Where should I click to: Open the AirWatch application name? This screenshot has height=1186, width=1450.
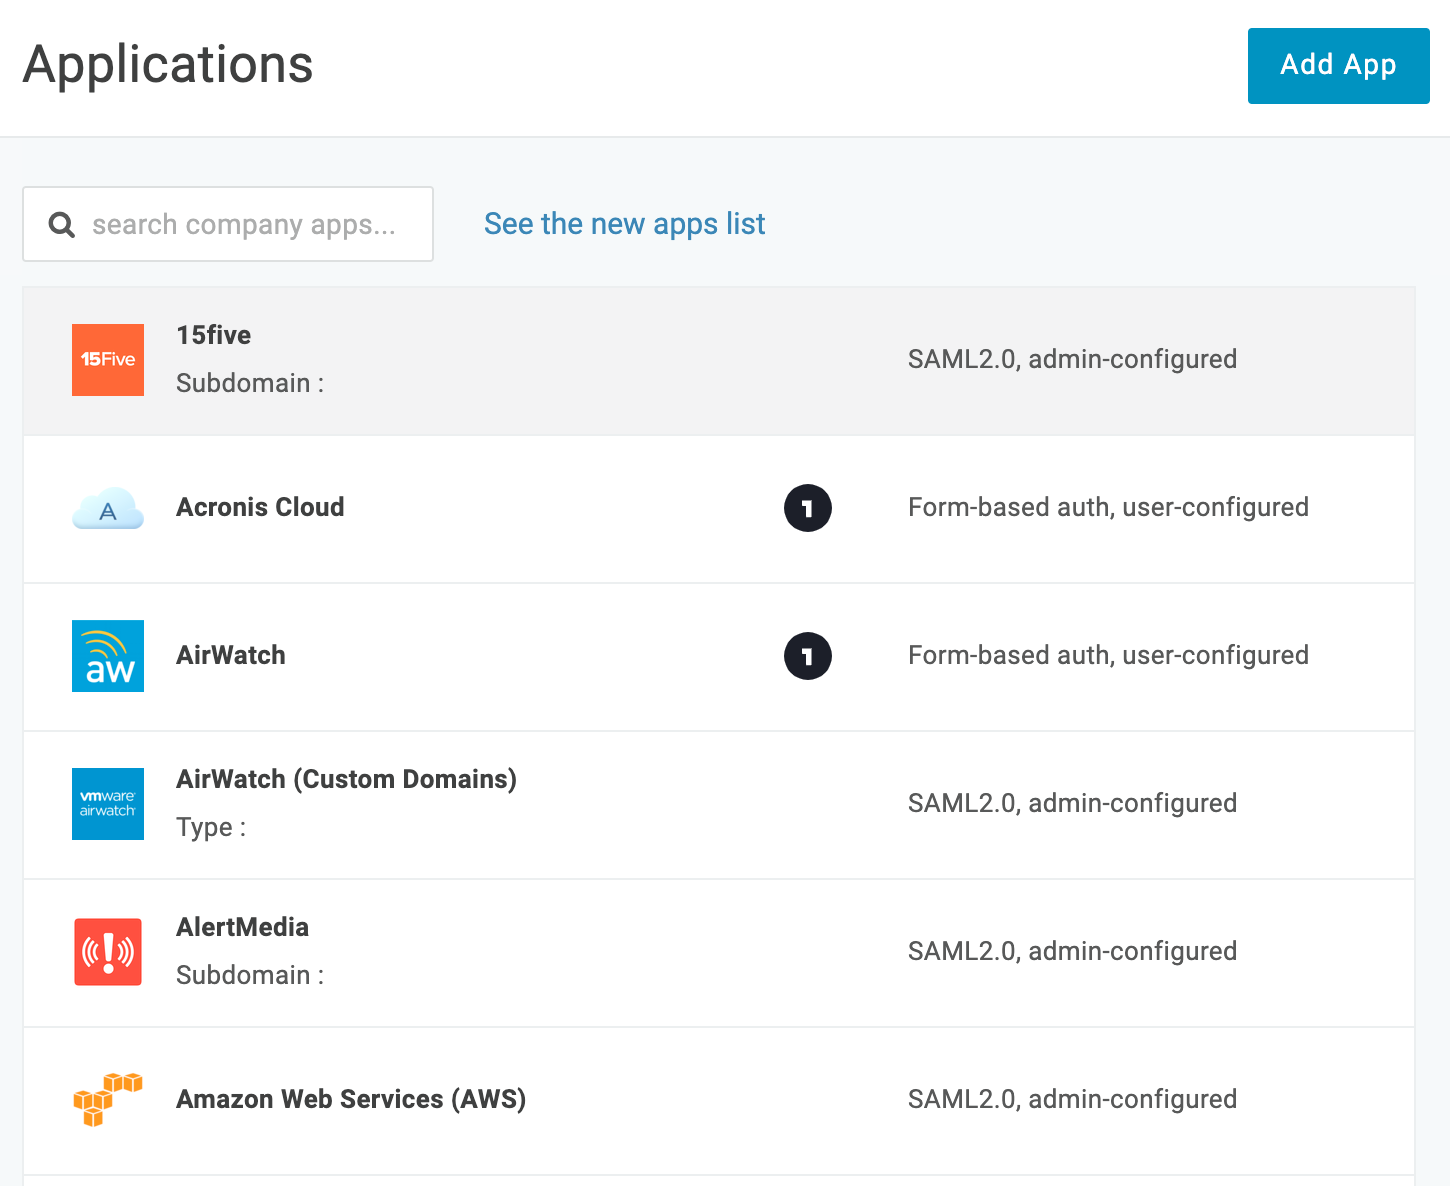coord(231,655)
